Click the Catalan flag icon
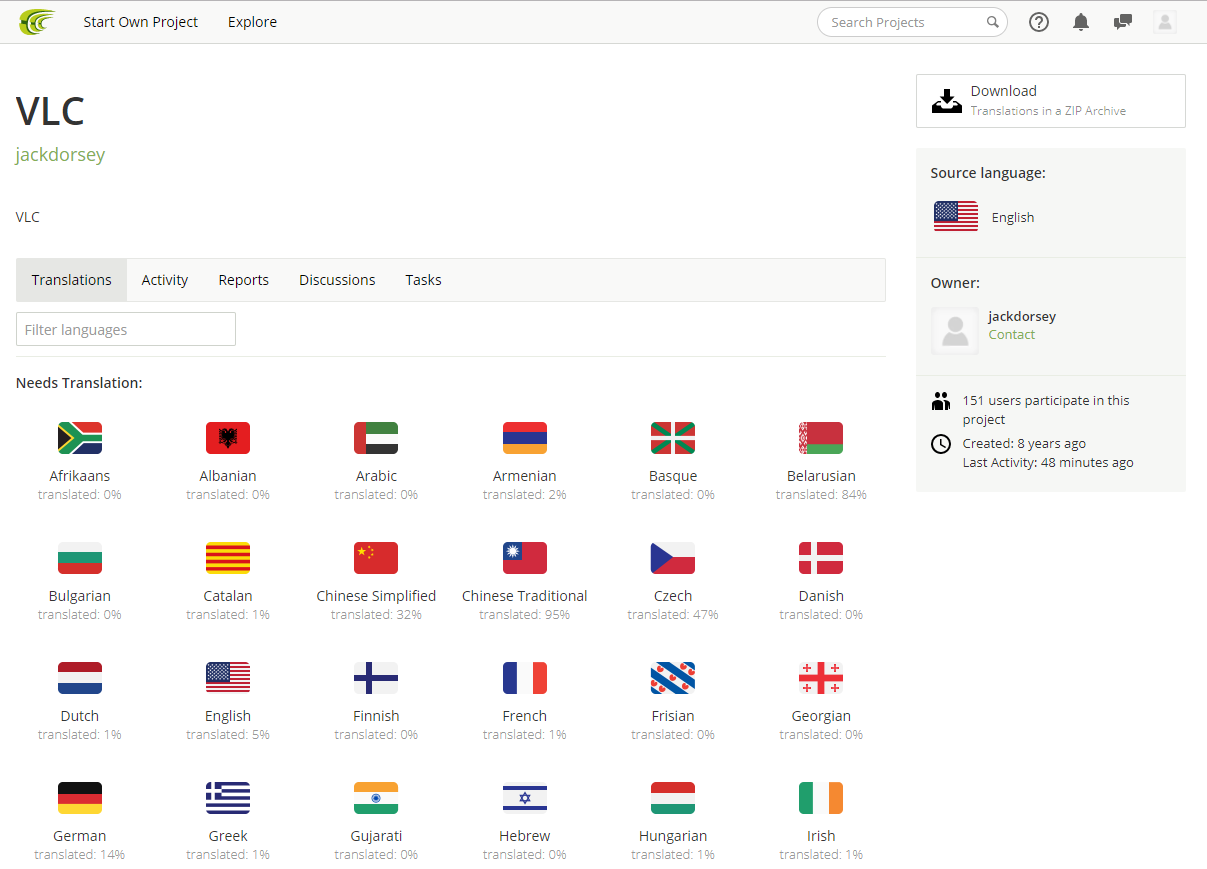This screenshot has width=1207, height=869. 228,558
